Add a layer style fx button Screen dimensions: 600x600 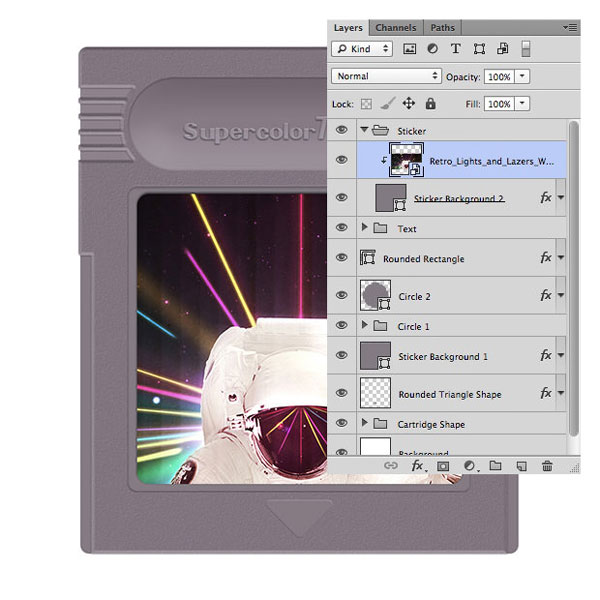418,466
